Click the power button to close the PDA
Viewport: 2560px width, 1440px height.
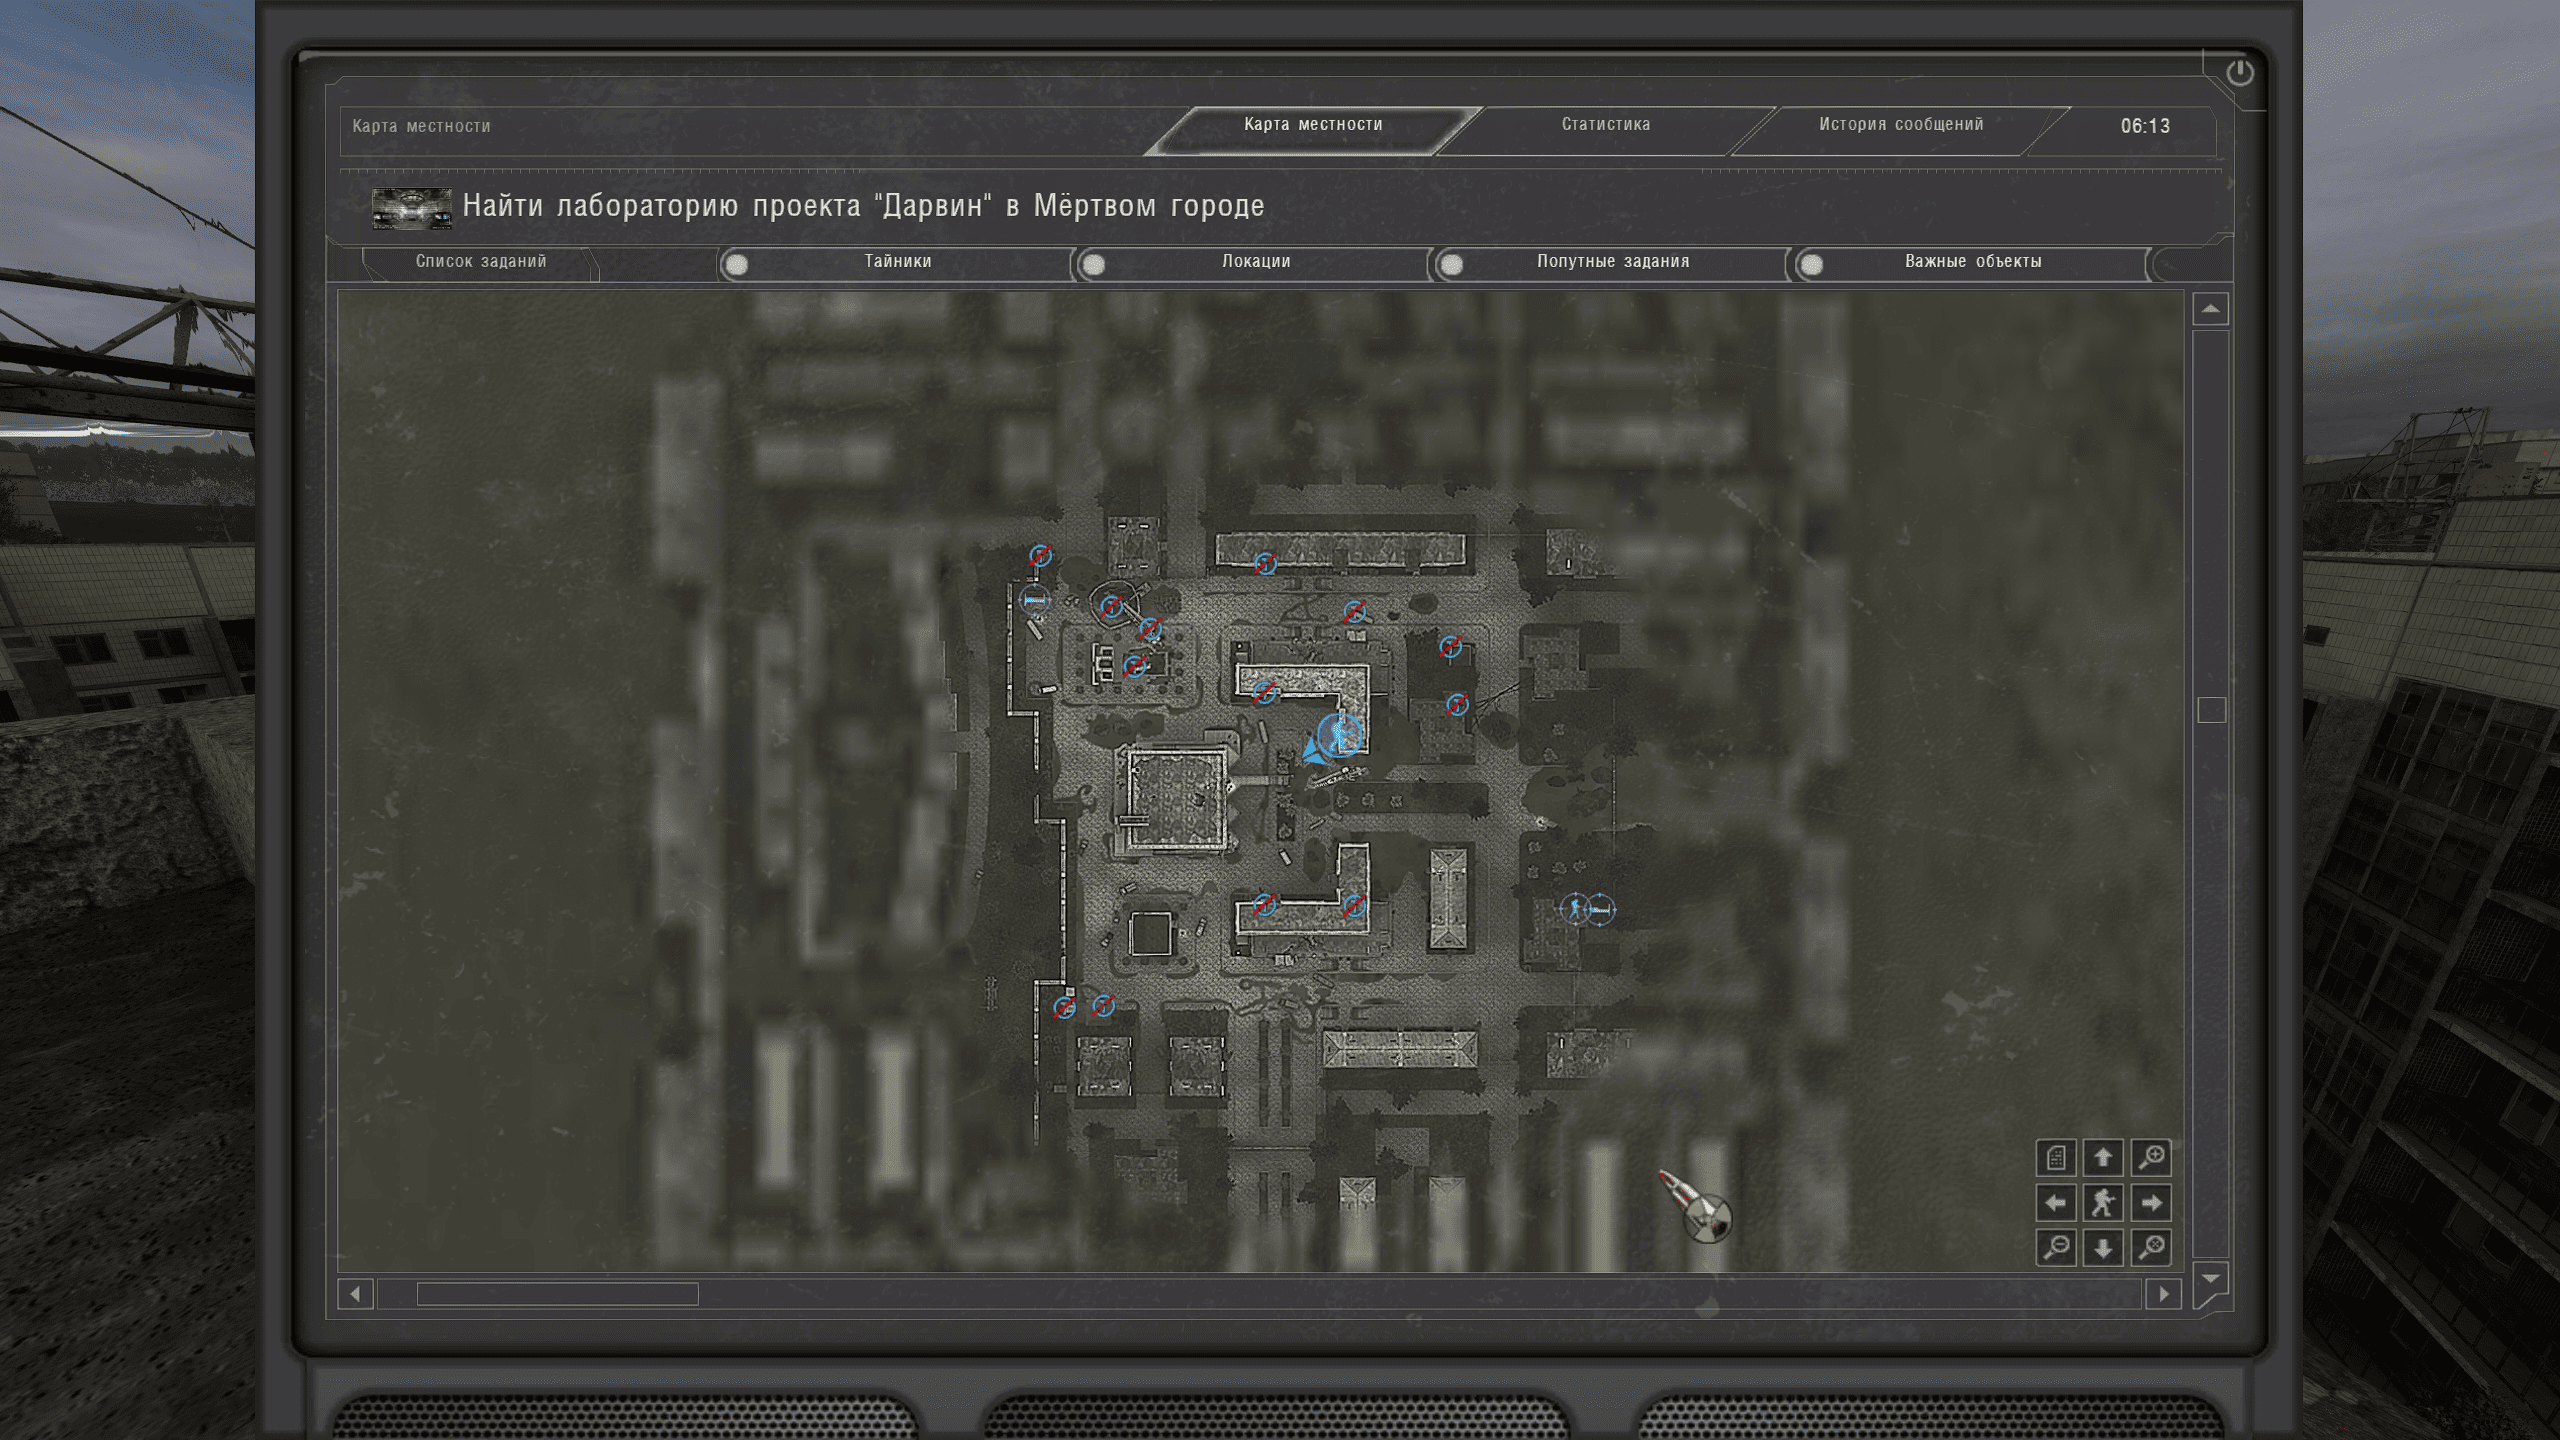point(2239,72)
